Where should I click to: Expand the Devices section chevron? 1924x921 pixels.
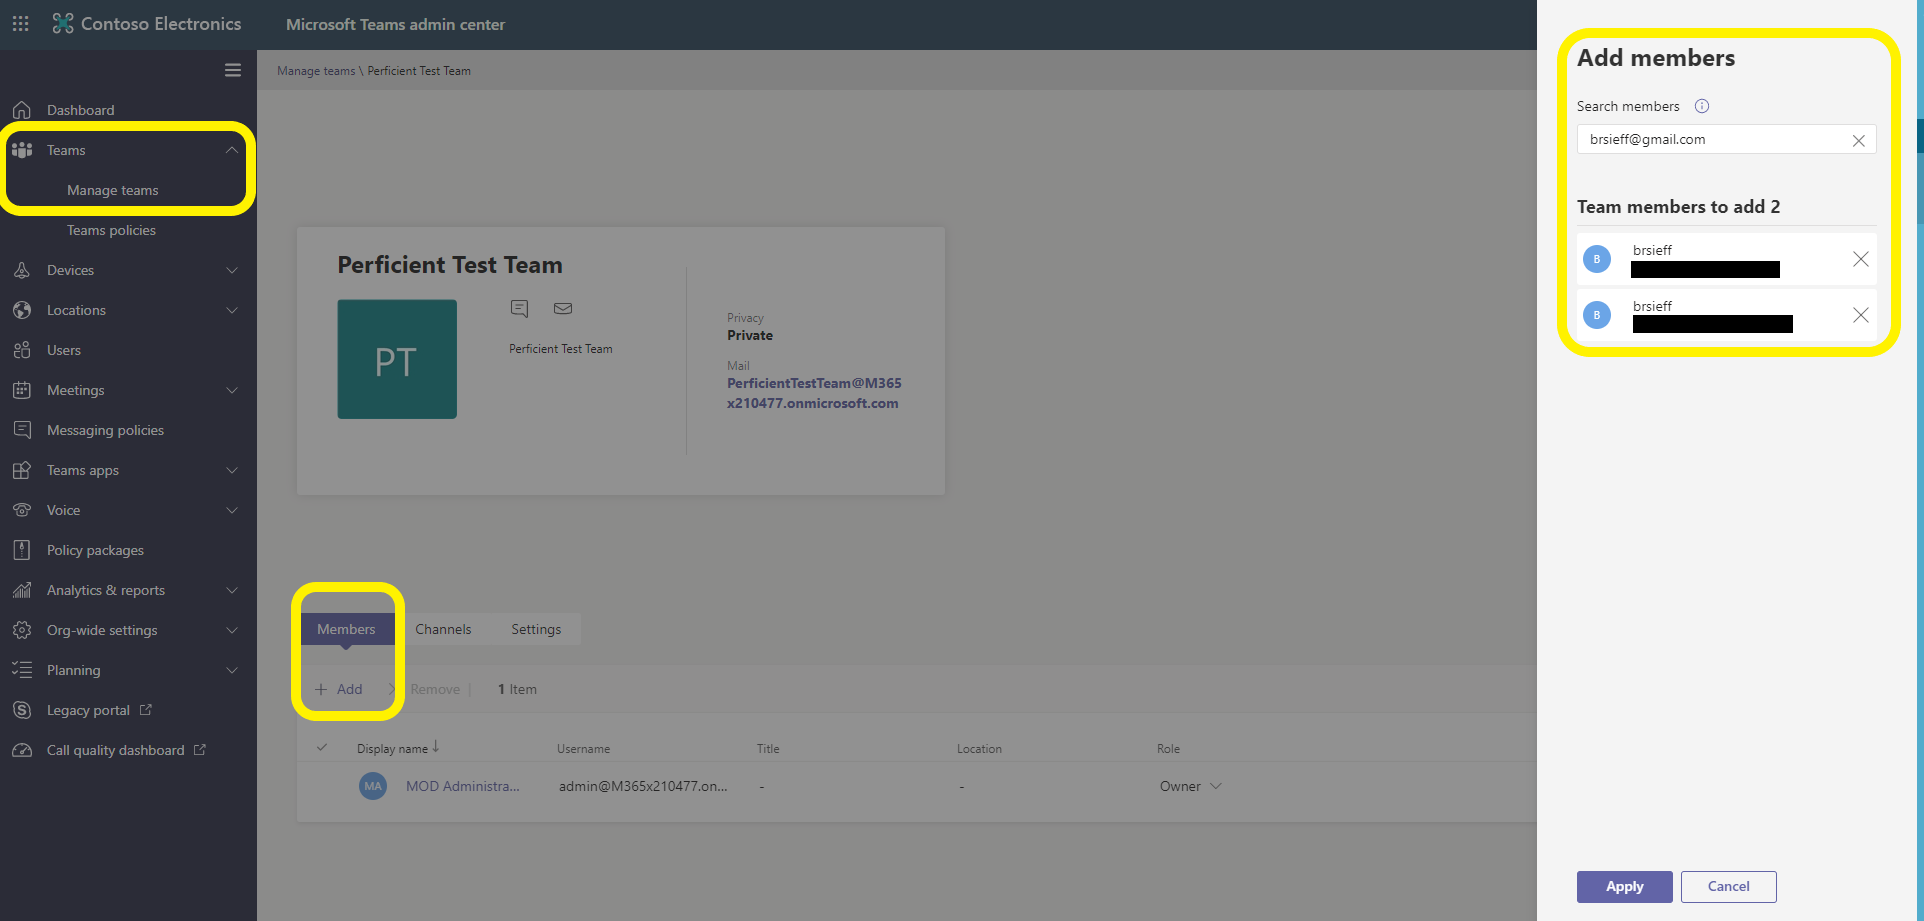click(232, 270)
